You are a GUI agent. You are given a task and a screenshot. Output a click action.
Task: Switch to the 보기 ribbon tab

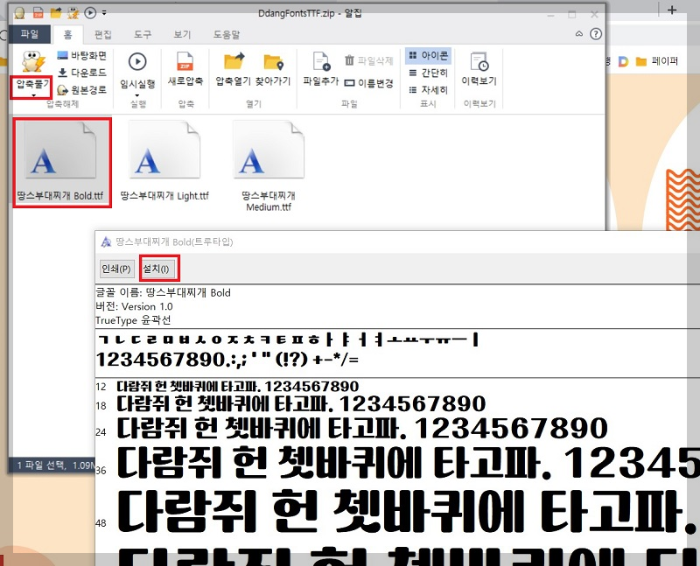click(x=182, y=34)
